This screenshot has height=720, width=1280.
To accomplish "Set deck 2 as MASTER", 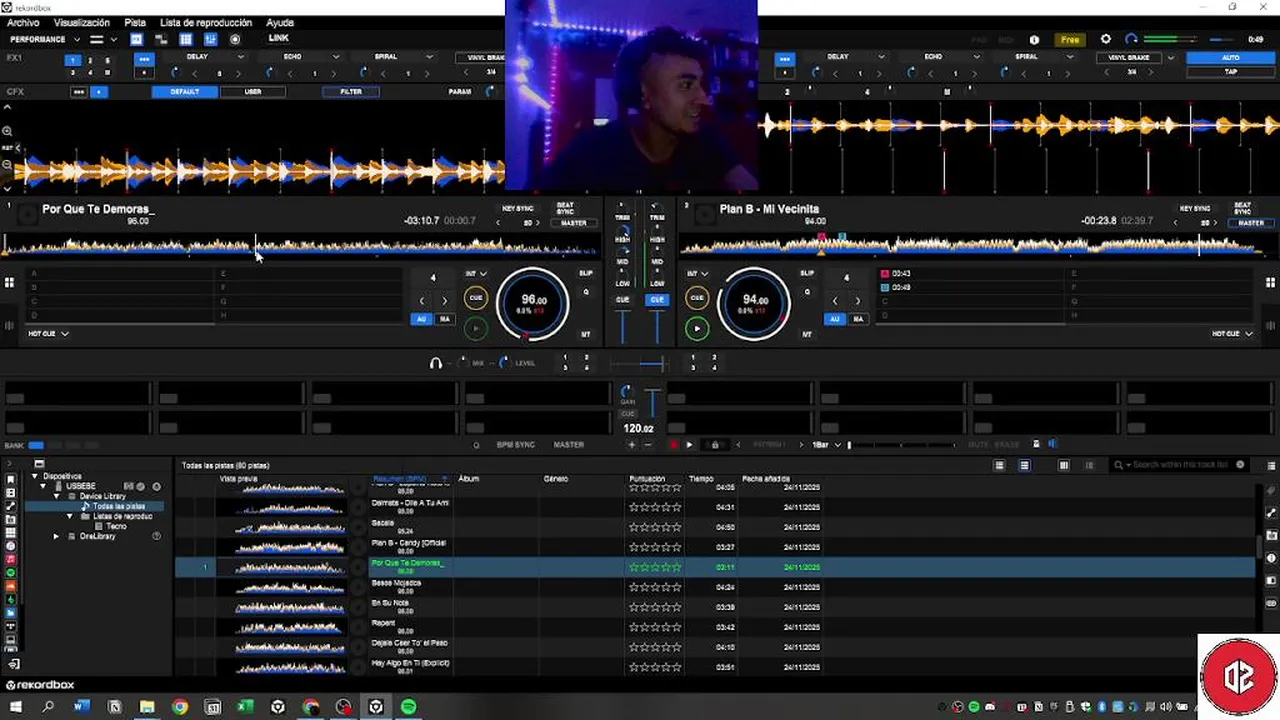I will [x=1250, y=223].
